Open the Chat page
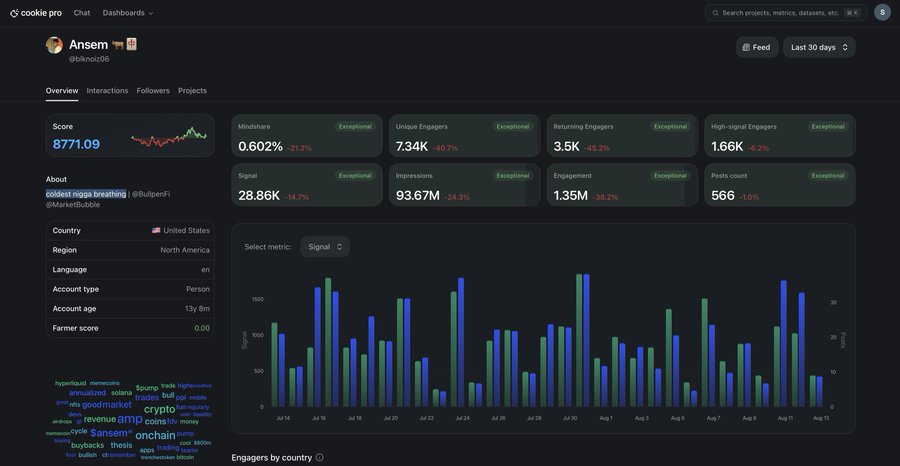Screen dimensions: 900x466 point(82,13)
